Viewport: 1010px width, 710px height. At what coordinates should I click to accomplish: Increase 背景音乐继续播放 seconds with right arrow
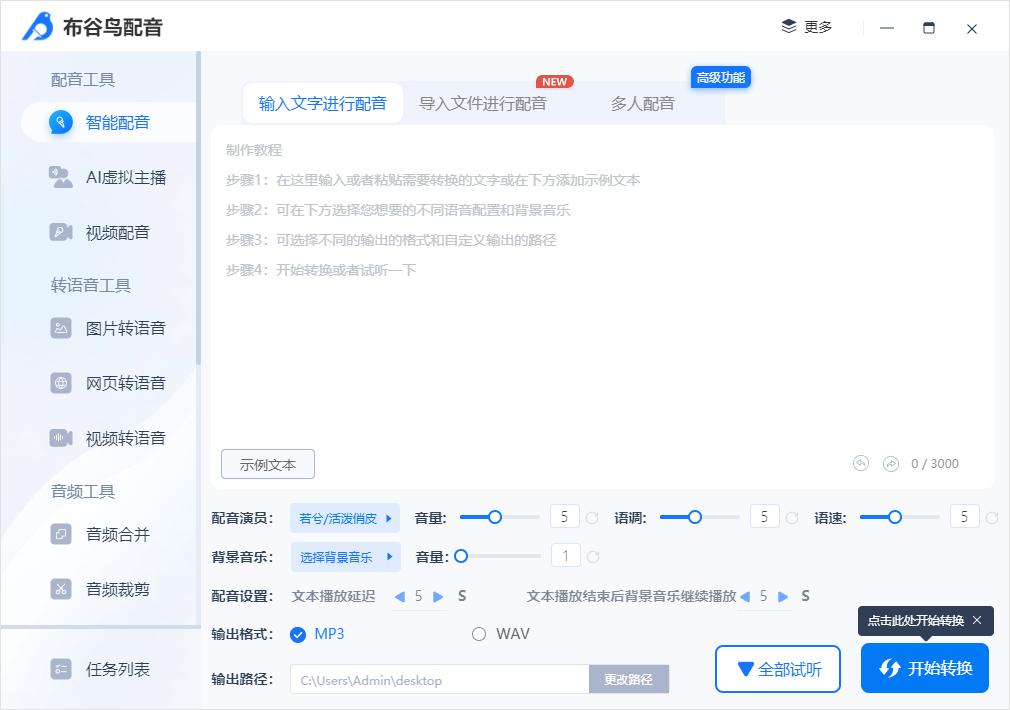click(783, 597)
